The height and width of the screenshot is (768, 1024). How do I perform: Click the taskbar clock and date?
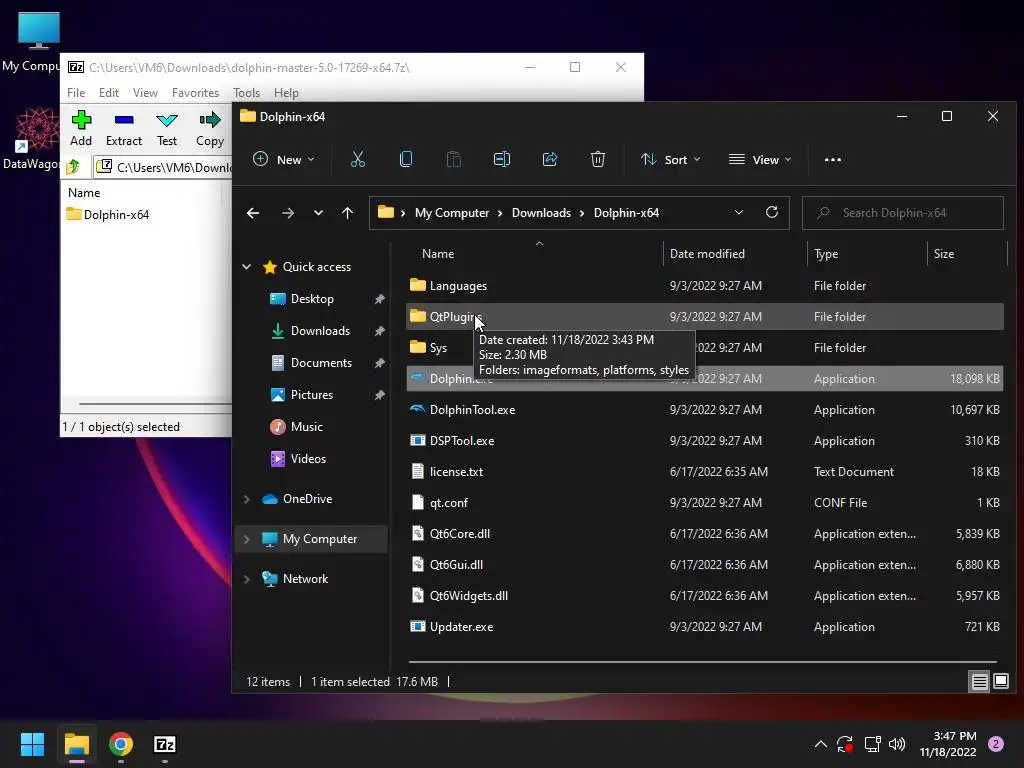(948, 744)
